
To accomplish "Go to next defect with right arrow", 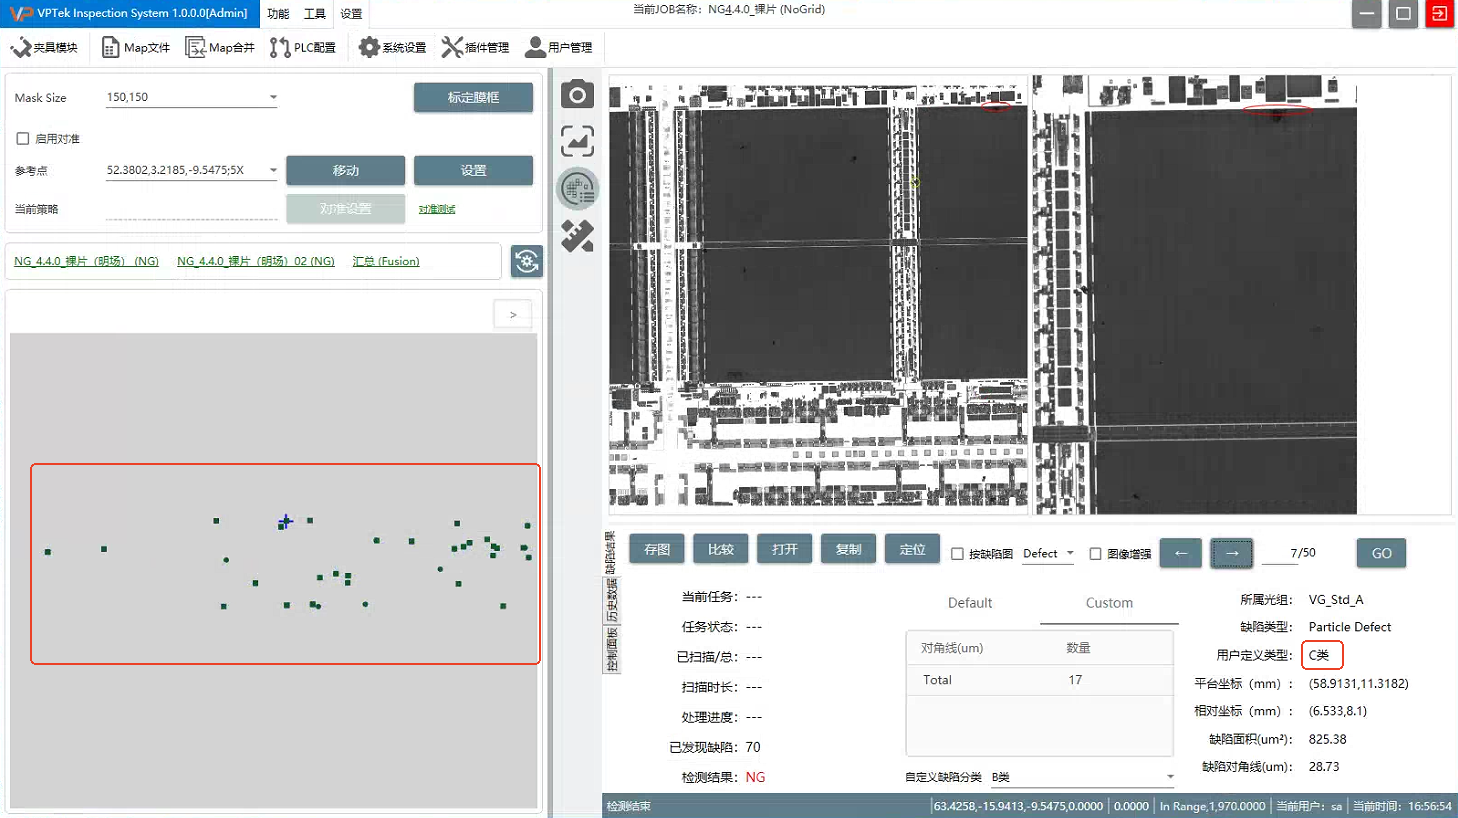I will pos(1232,553).
